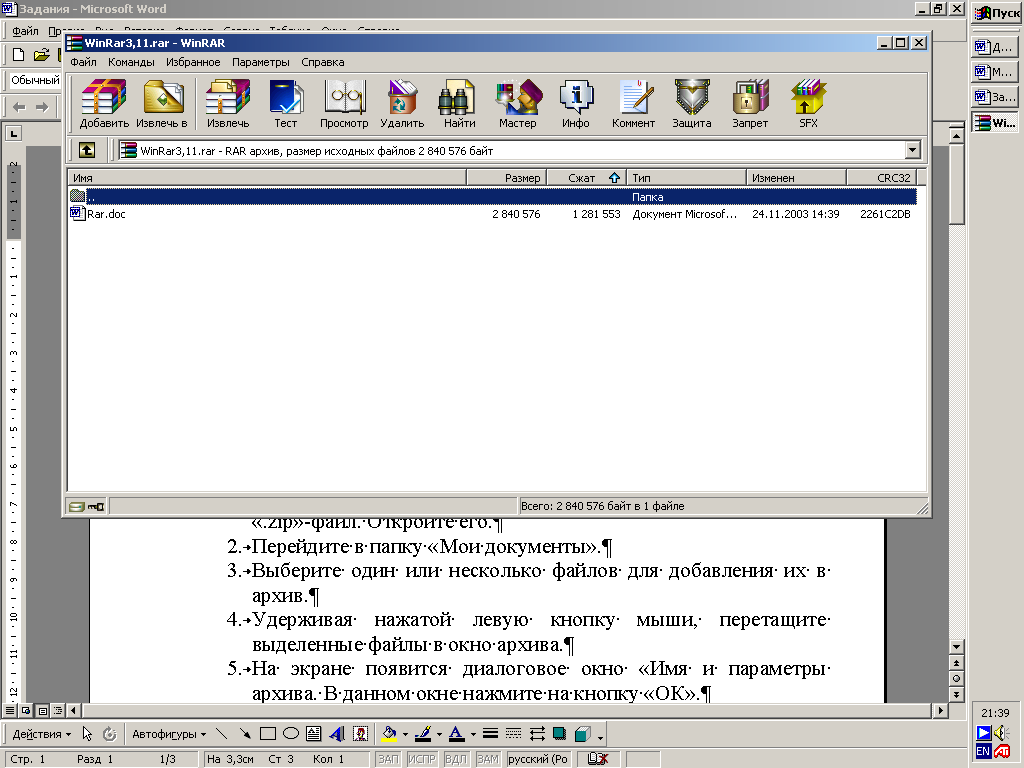Image resolution: width=1024 pixels, height=768 pixels.
Task: Select the Arrow drawing tool in Word
Action: point(245,734)
